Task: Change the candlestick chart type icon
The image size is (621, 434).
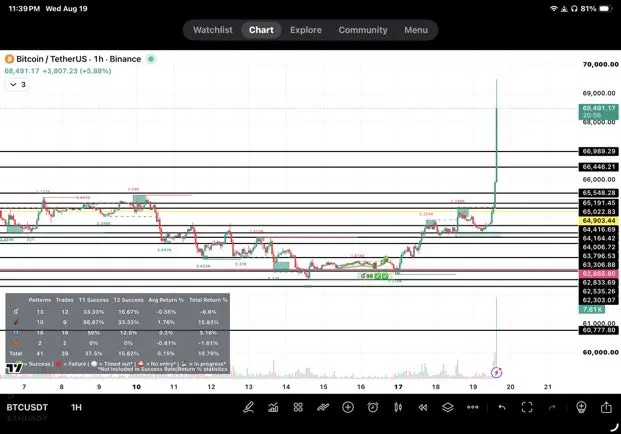Action: point(398,407)
